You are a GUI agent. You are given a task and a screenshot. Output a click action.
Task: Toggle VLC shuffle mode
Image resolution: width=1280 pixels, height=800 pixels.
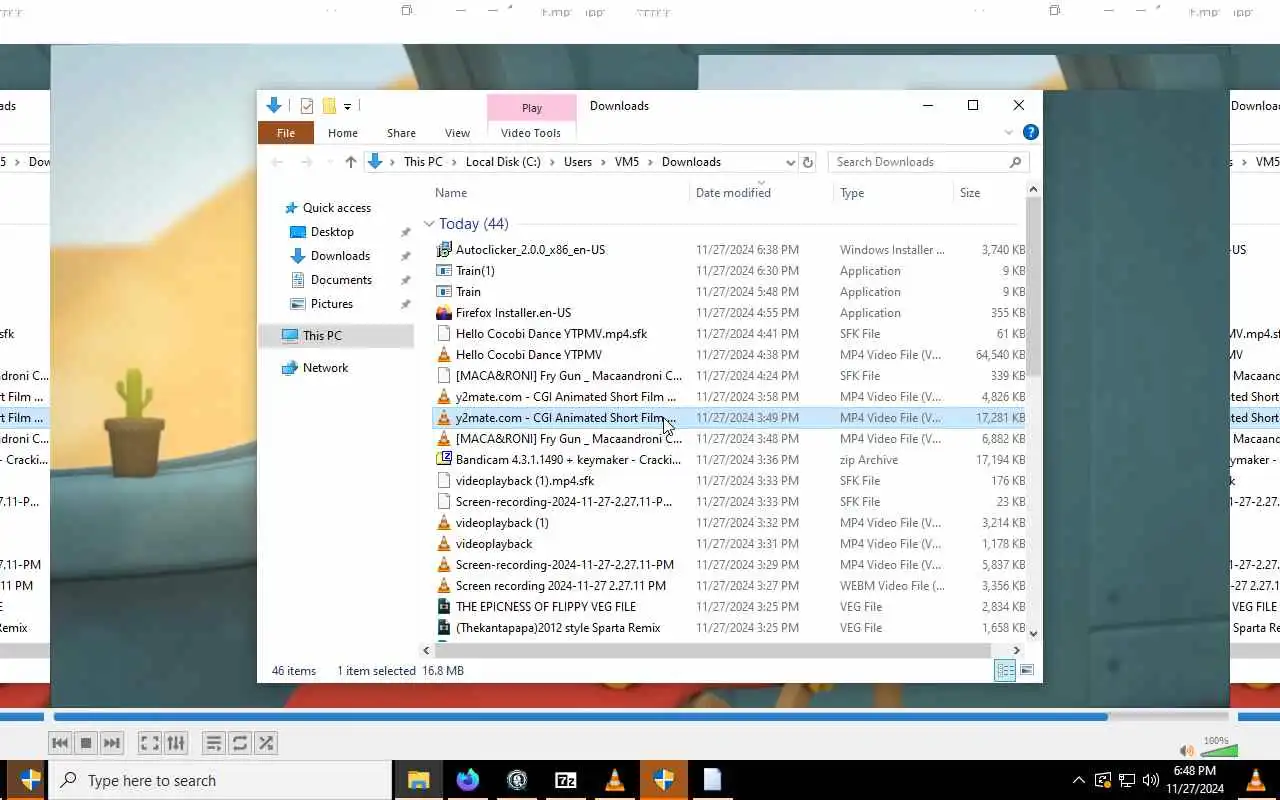click(266, 743)
